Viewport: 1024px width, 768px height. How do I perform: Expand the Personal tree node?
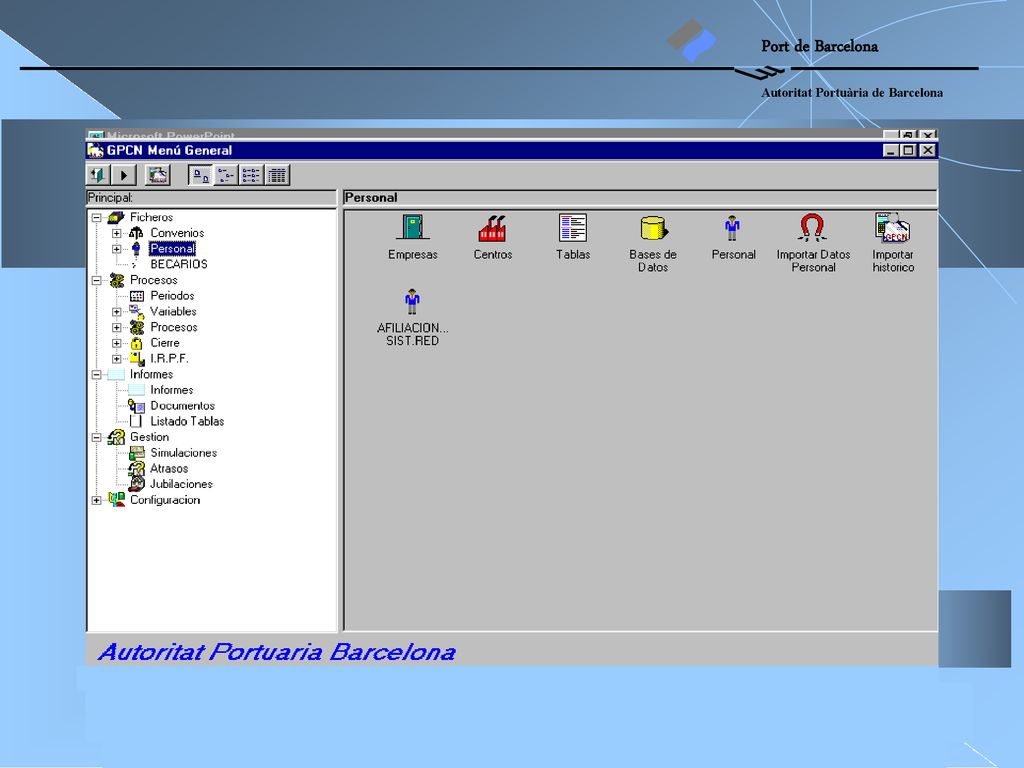[117, 249]
